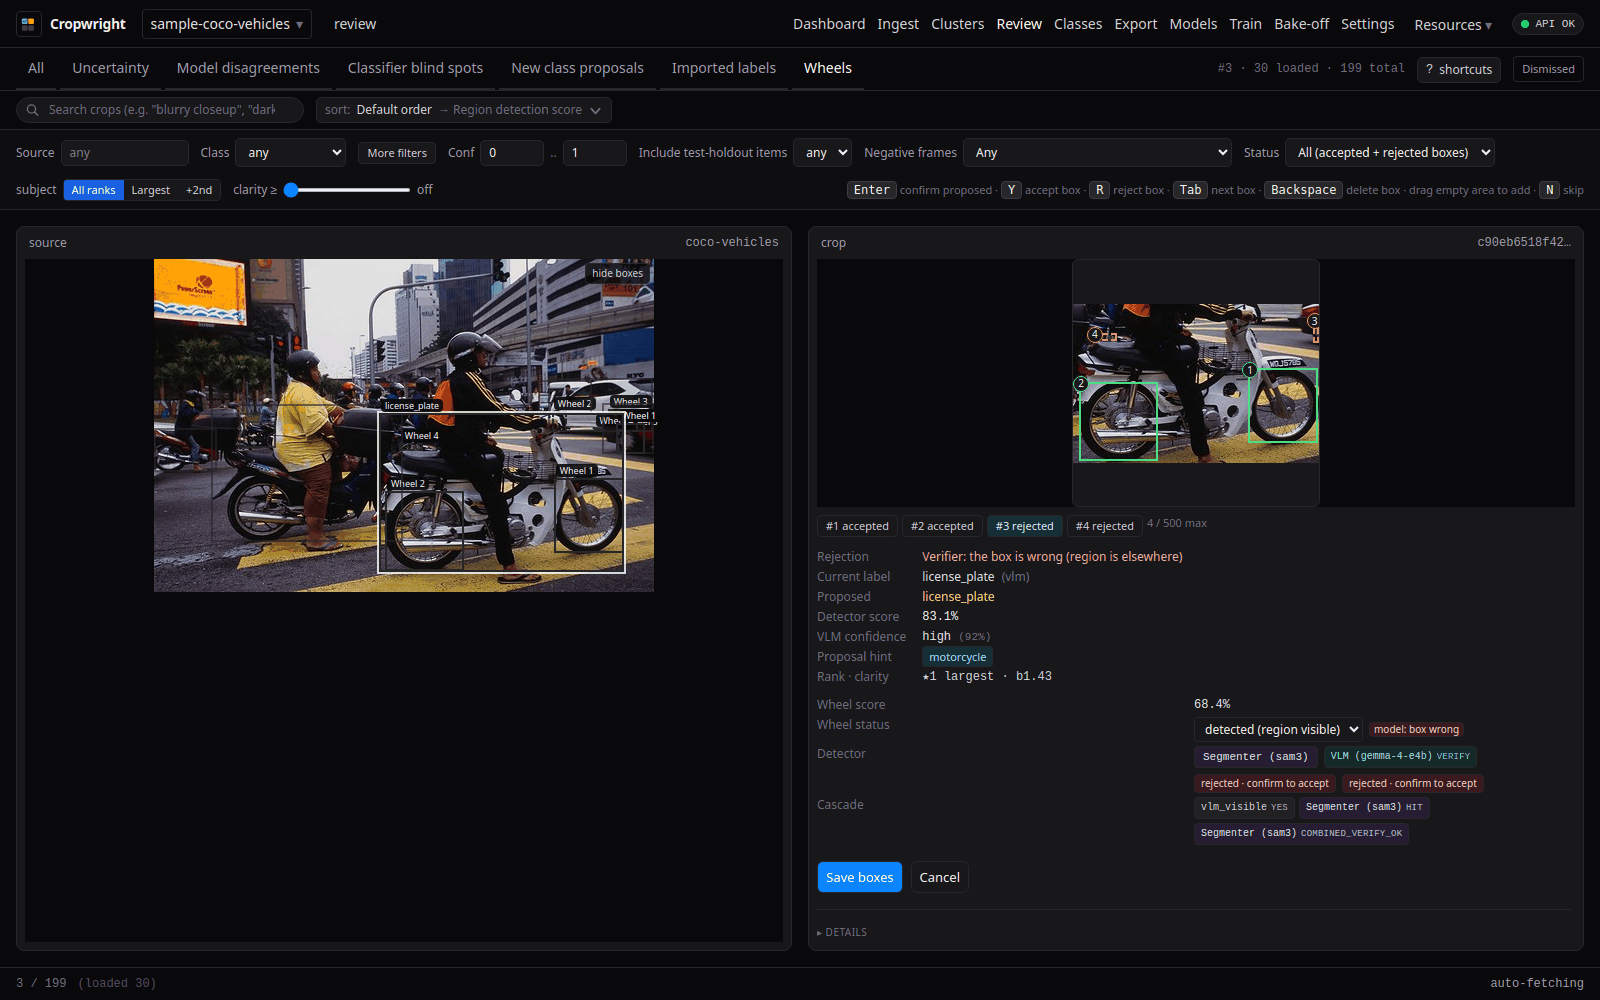Click the Source filter input
This screenshot has width=1600, height=1000.
click(125, 153)
